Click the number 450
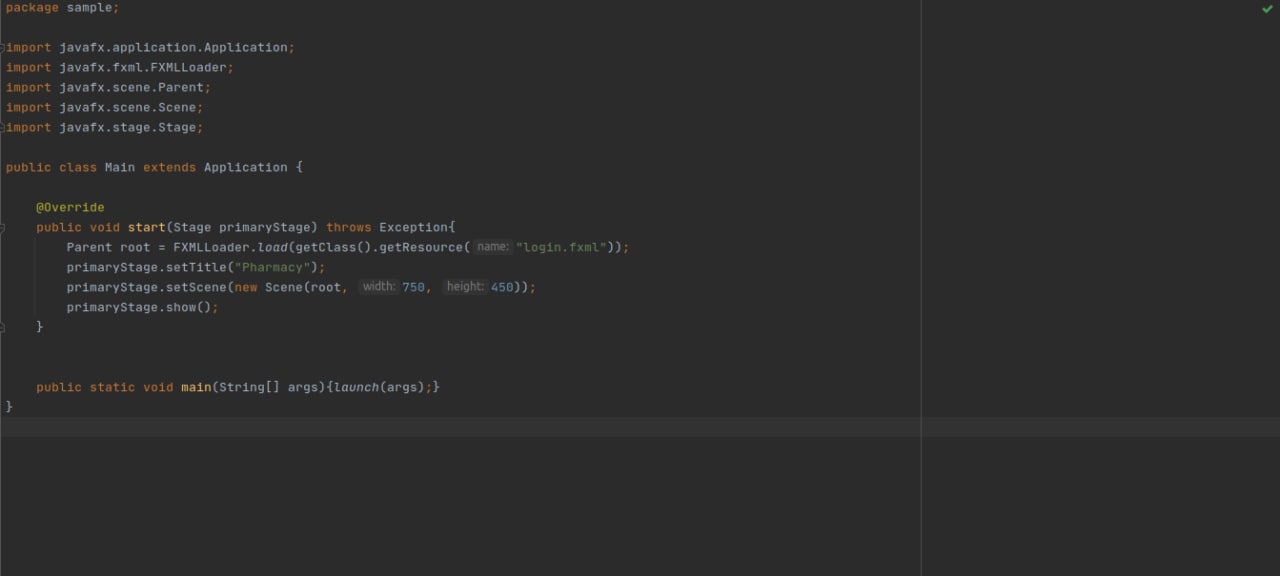Screen dimensions: 1280x576 (502, 287)
